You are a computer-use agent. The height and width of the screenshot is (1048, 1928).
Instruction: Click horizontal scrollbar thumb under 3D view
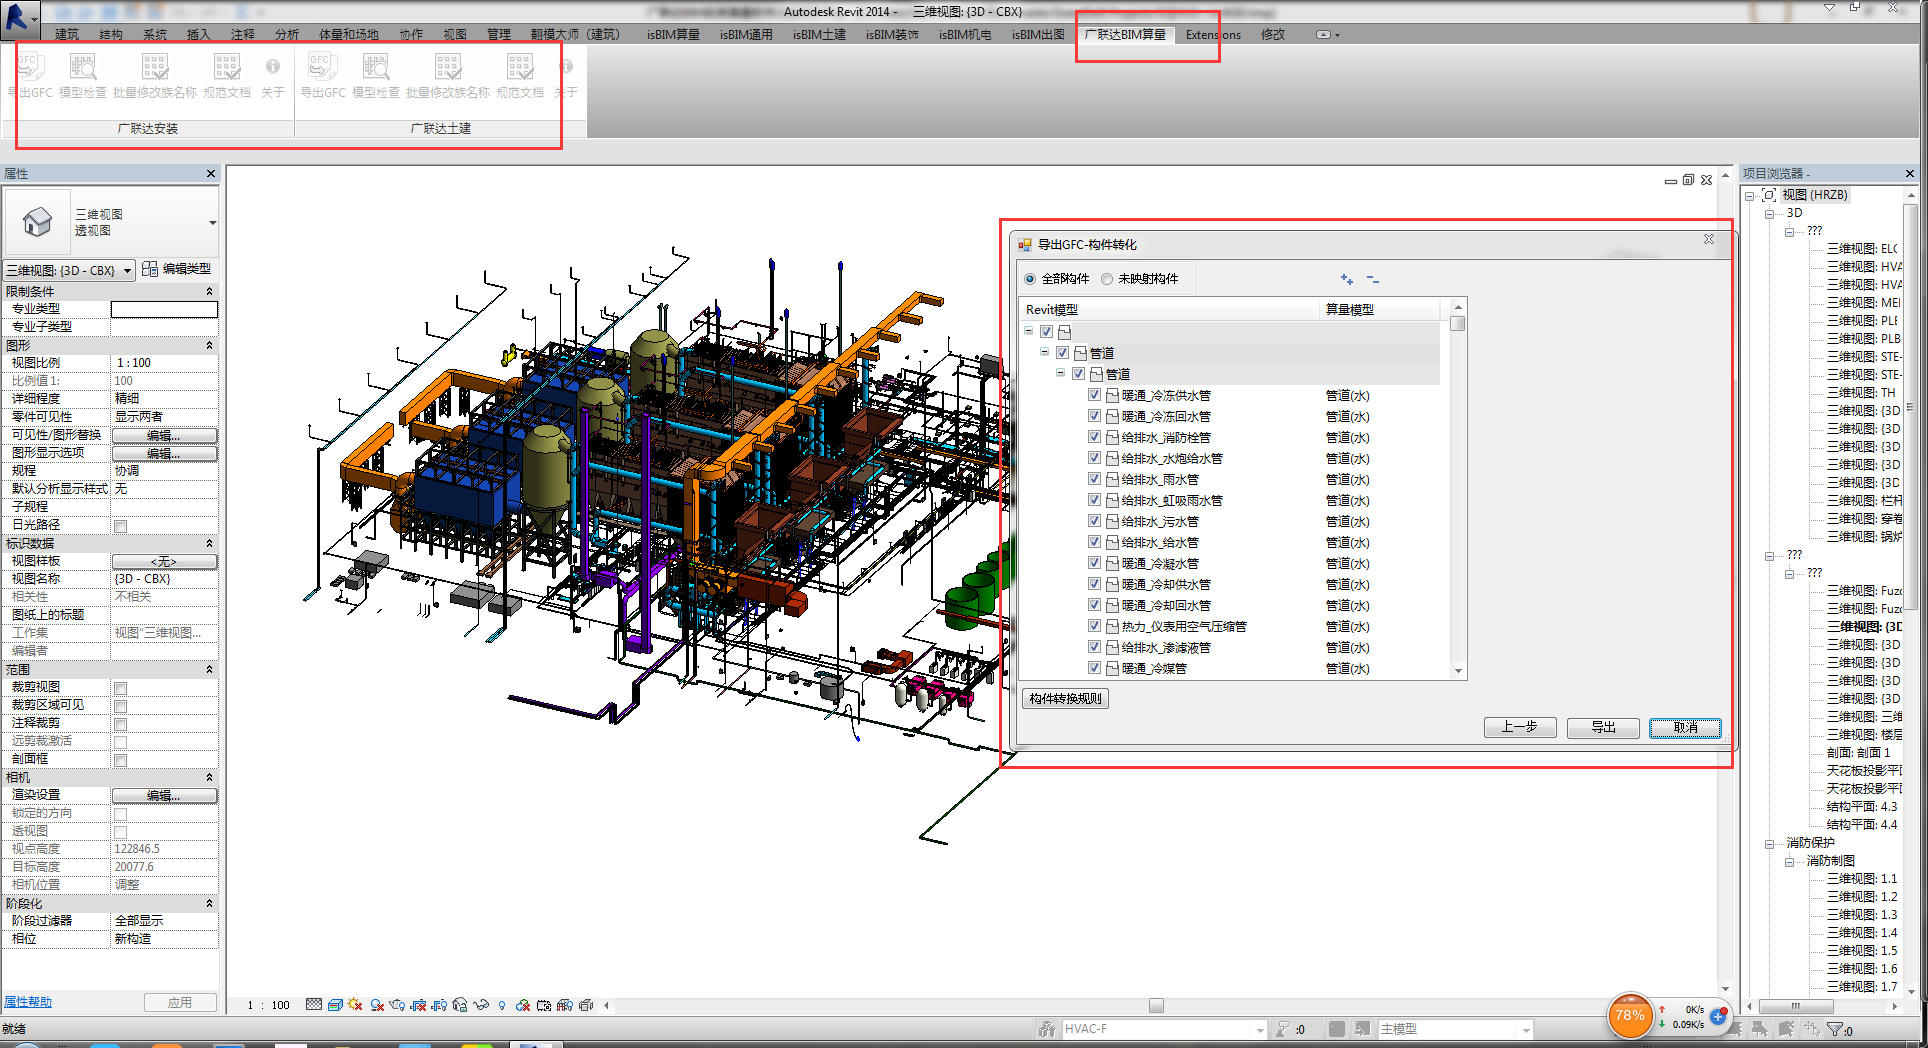(x=1156, y=1006)
